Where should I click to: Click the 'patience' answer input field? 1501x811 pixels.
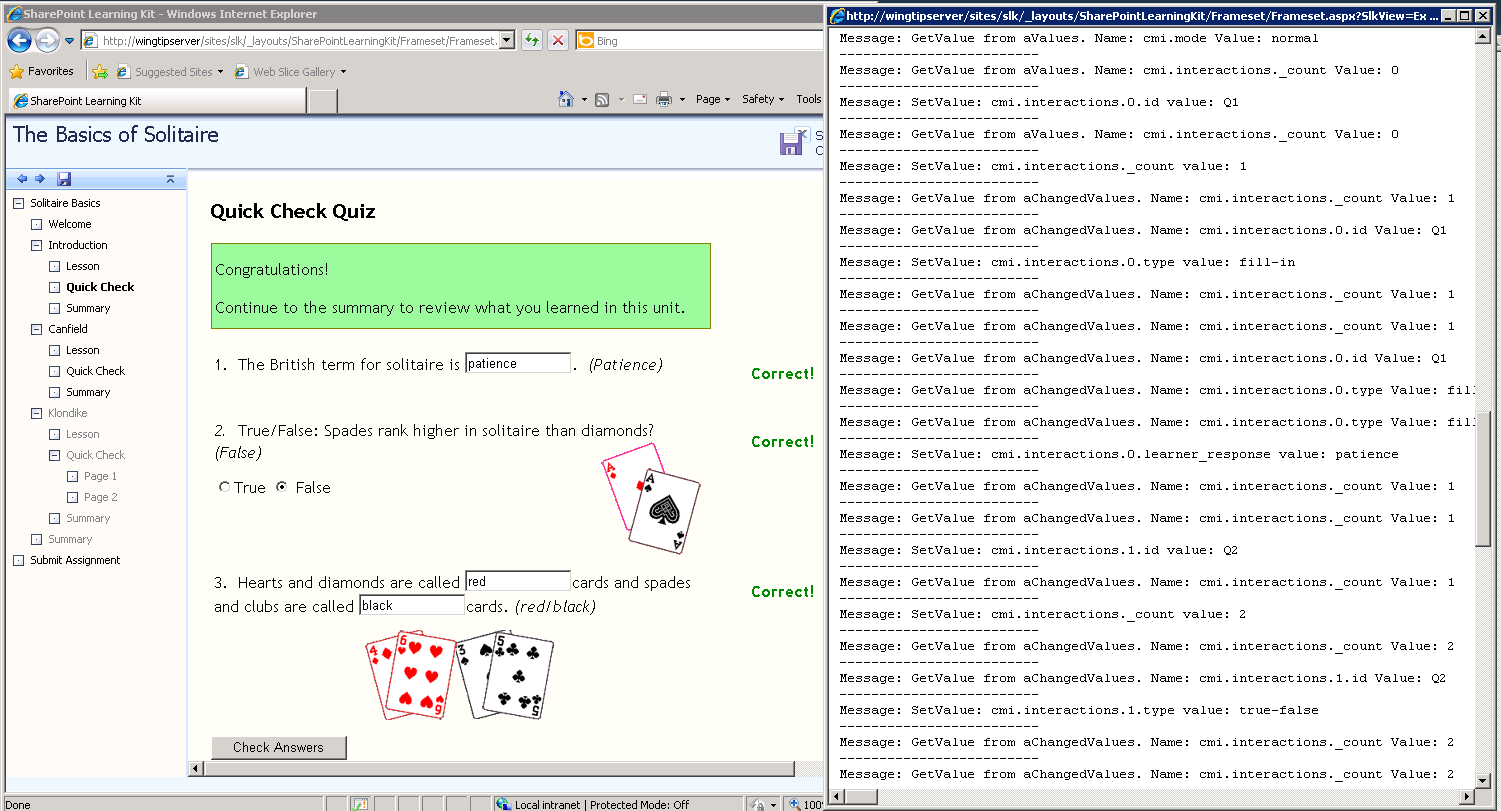click(x=518, y=364)
